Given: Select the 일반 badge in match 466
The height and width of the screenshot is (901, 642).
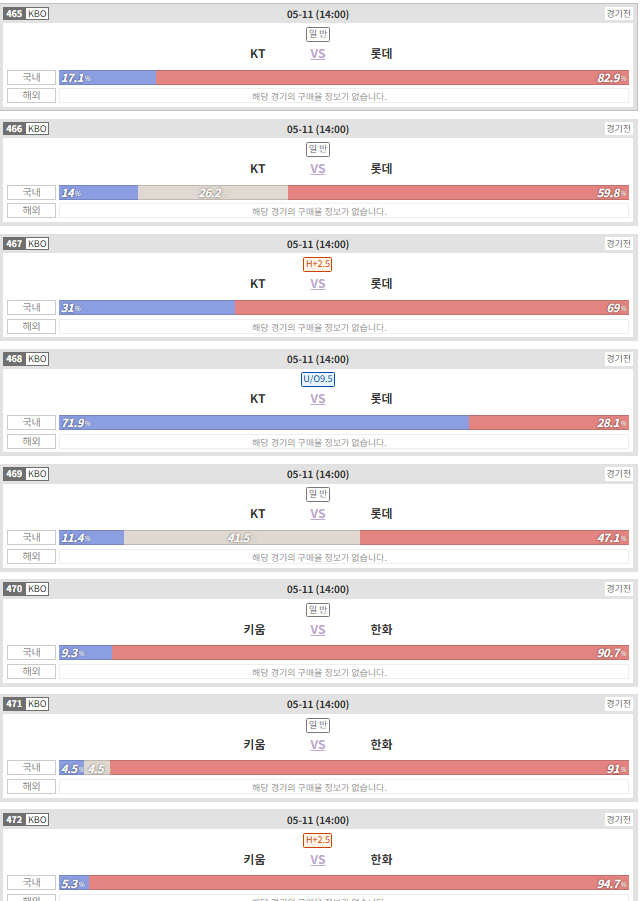Looking at the screenshot, I should [x=318, y=149].
